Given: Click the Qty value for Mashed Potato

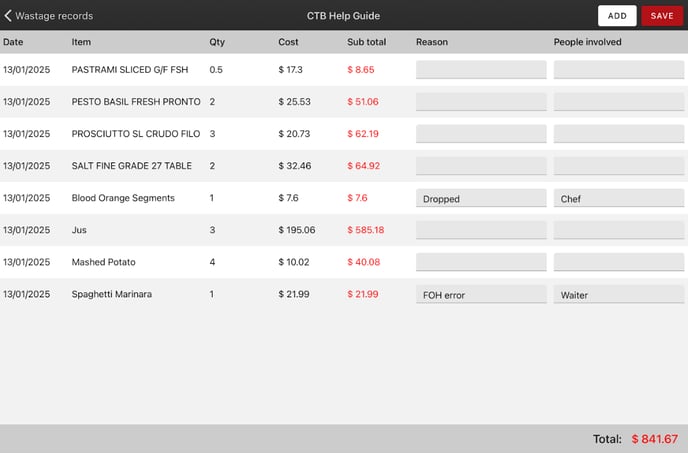Looking at the screenshot, I should [x=212, y=262].
